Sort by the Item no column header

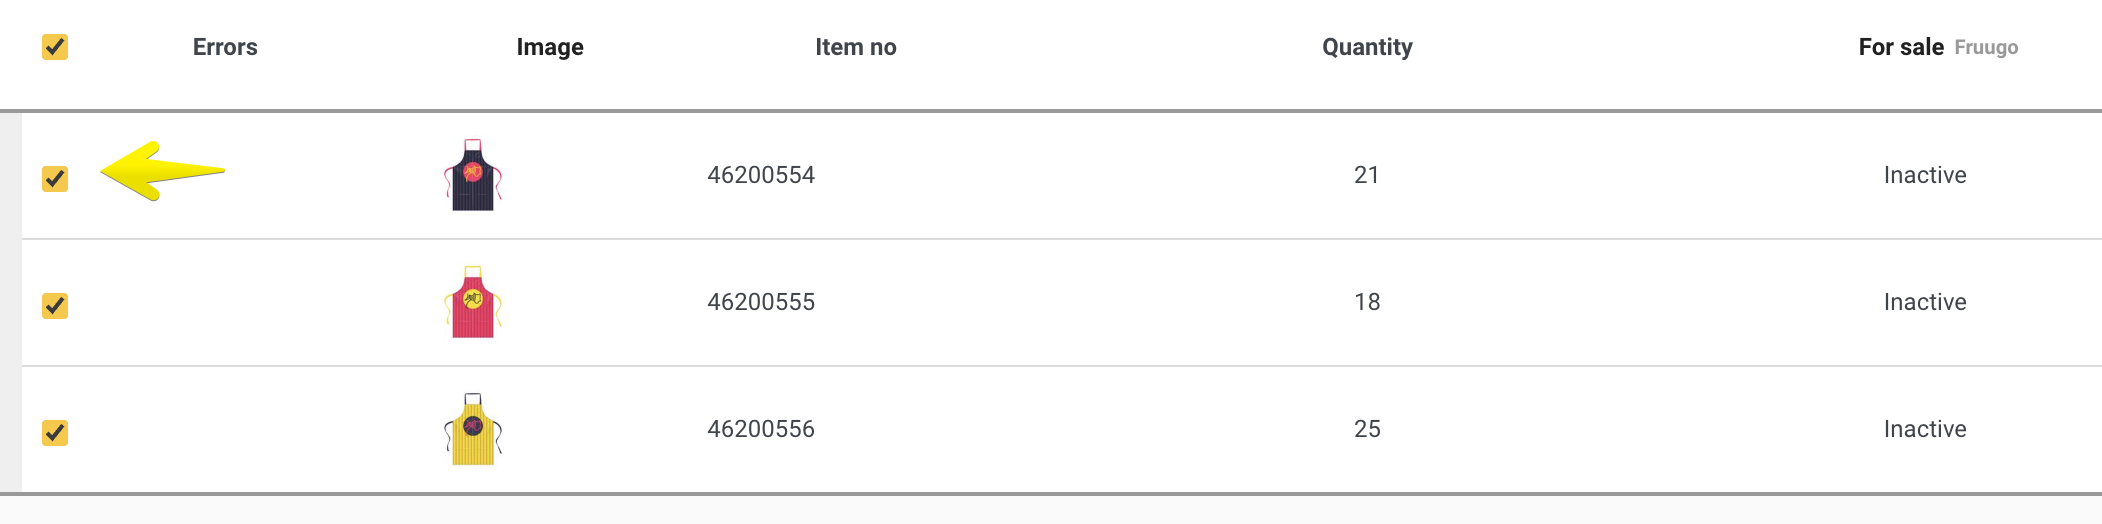point(856,47)
